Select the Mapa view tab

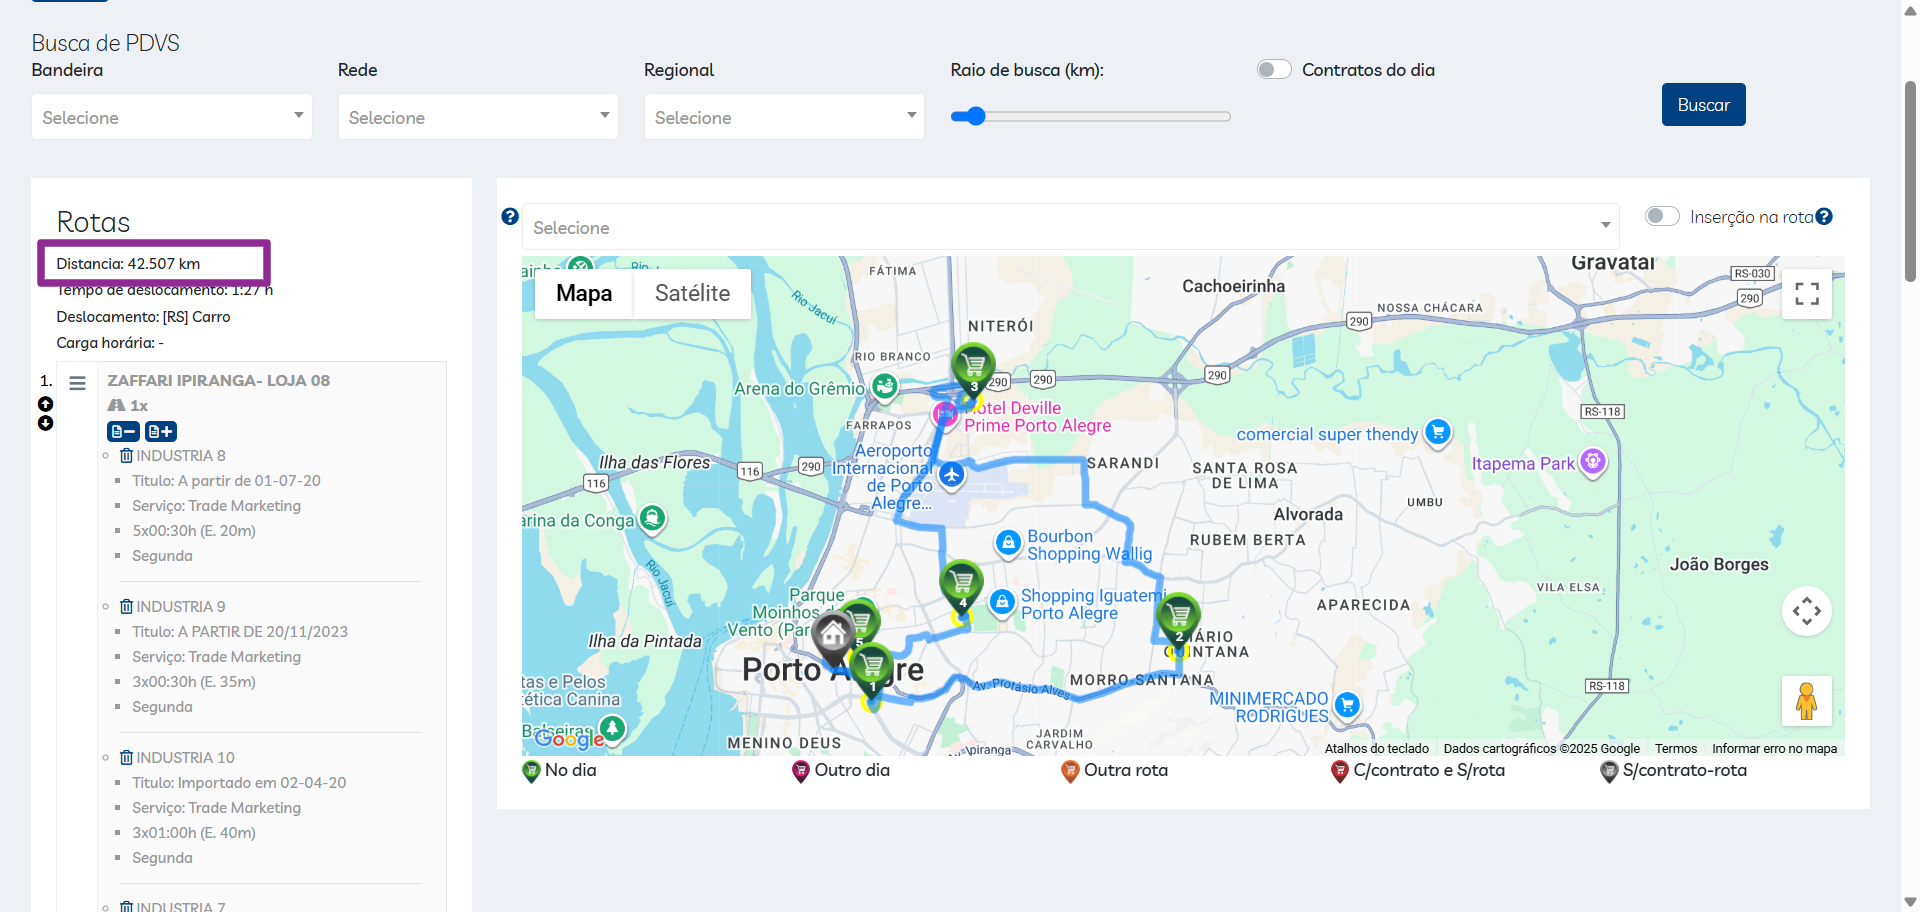584,294
